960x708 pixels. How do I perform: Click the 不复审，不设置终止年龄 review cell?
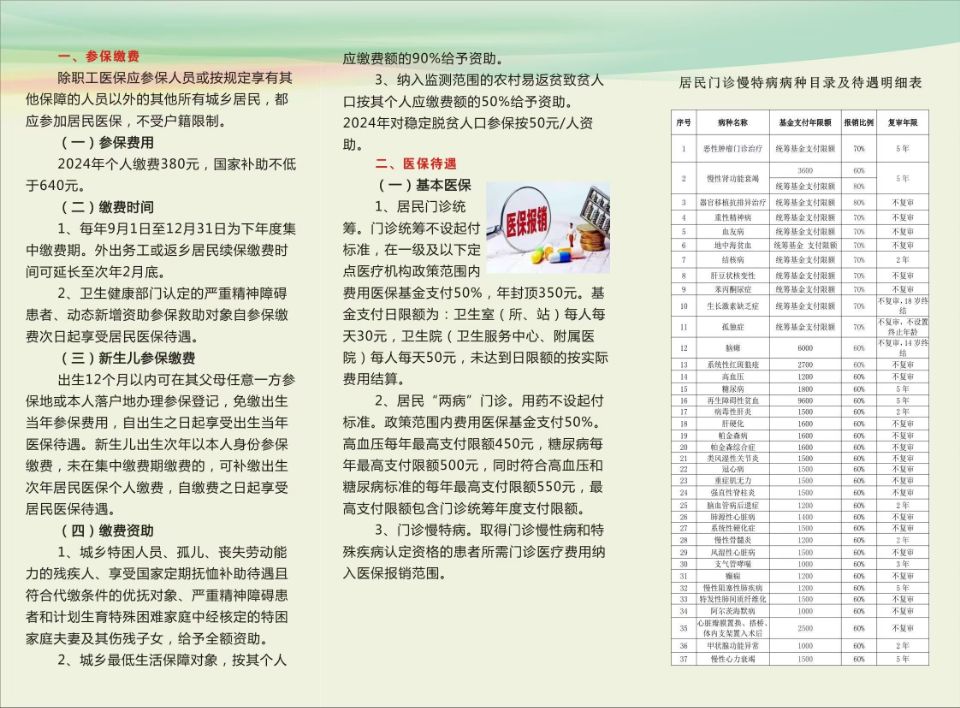tap(902, 326)
